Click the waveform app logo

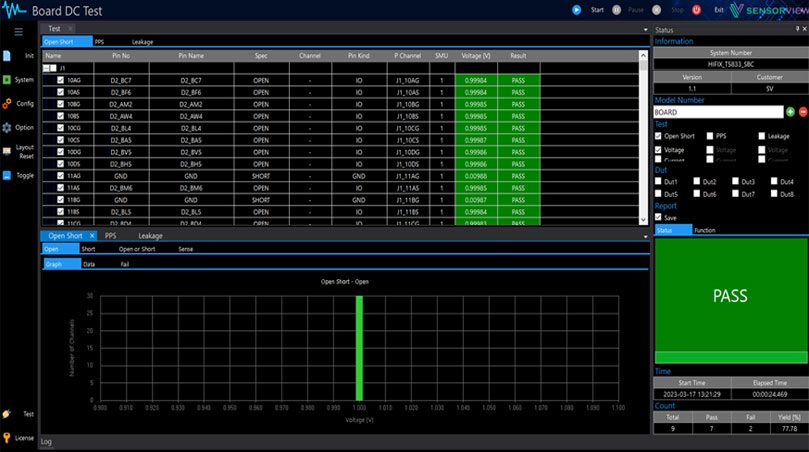click(14, 10)
